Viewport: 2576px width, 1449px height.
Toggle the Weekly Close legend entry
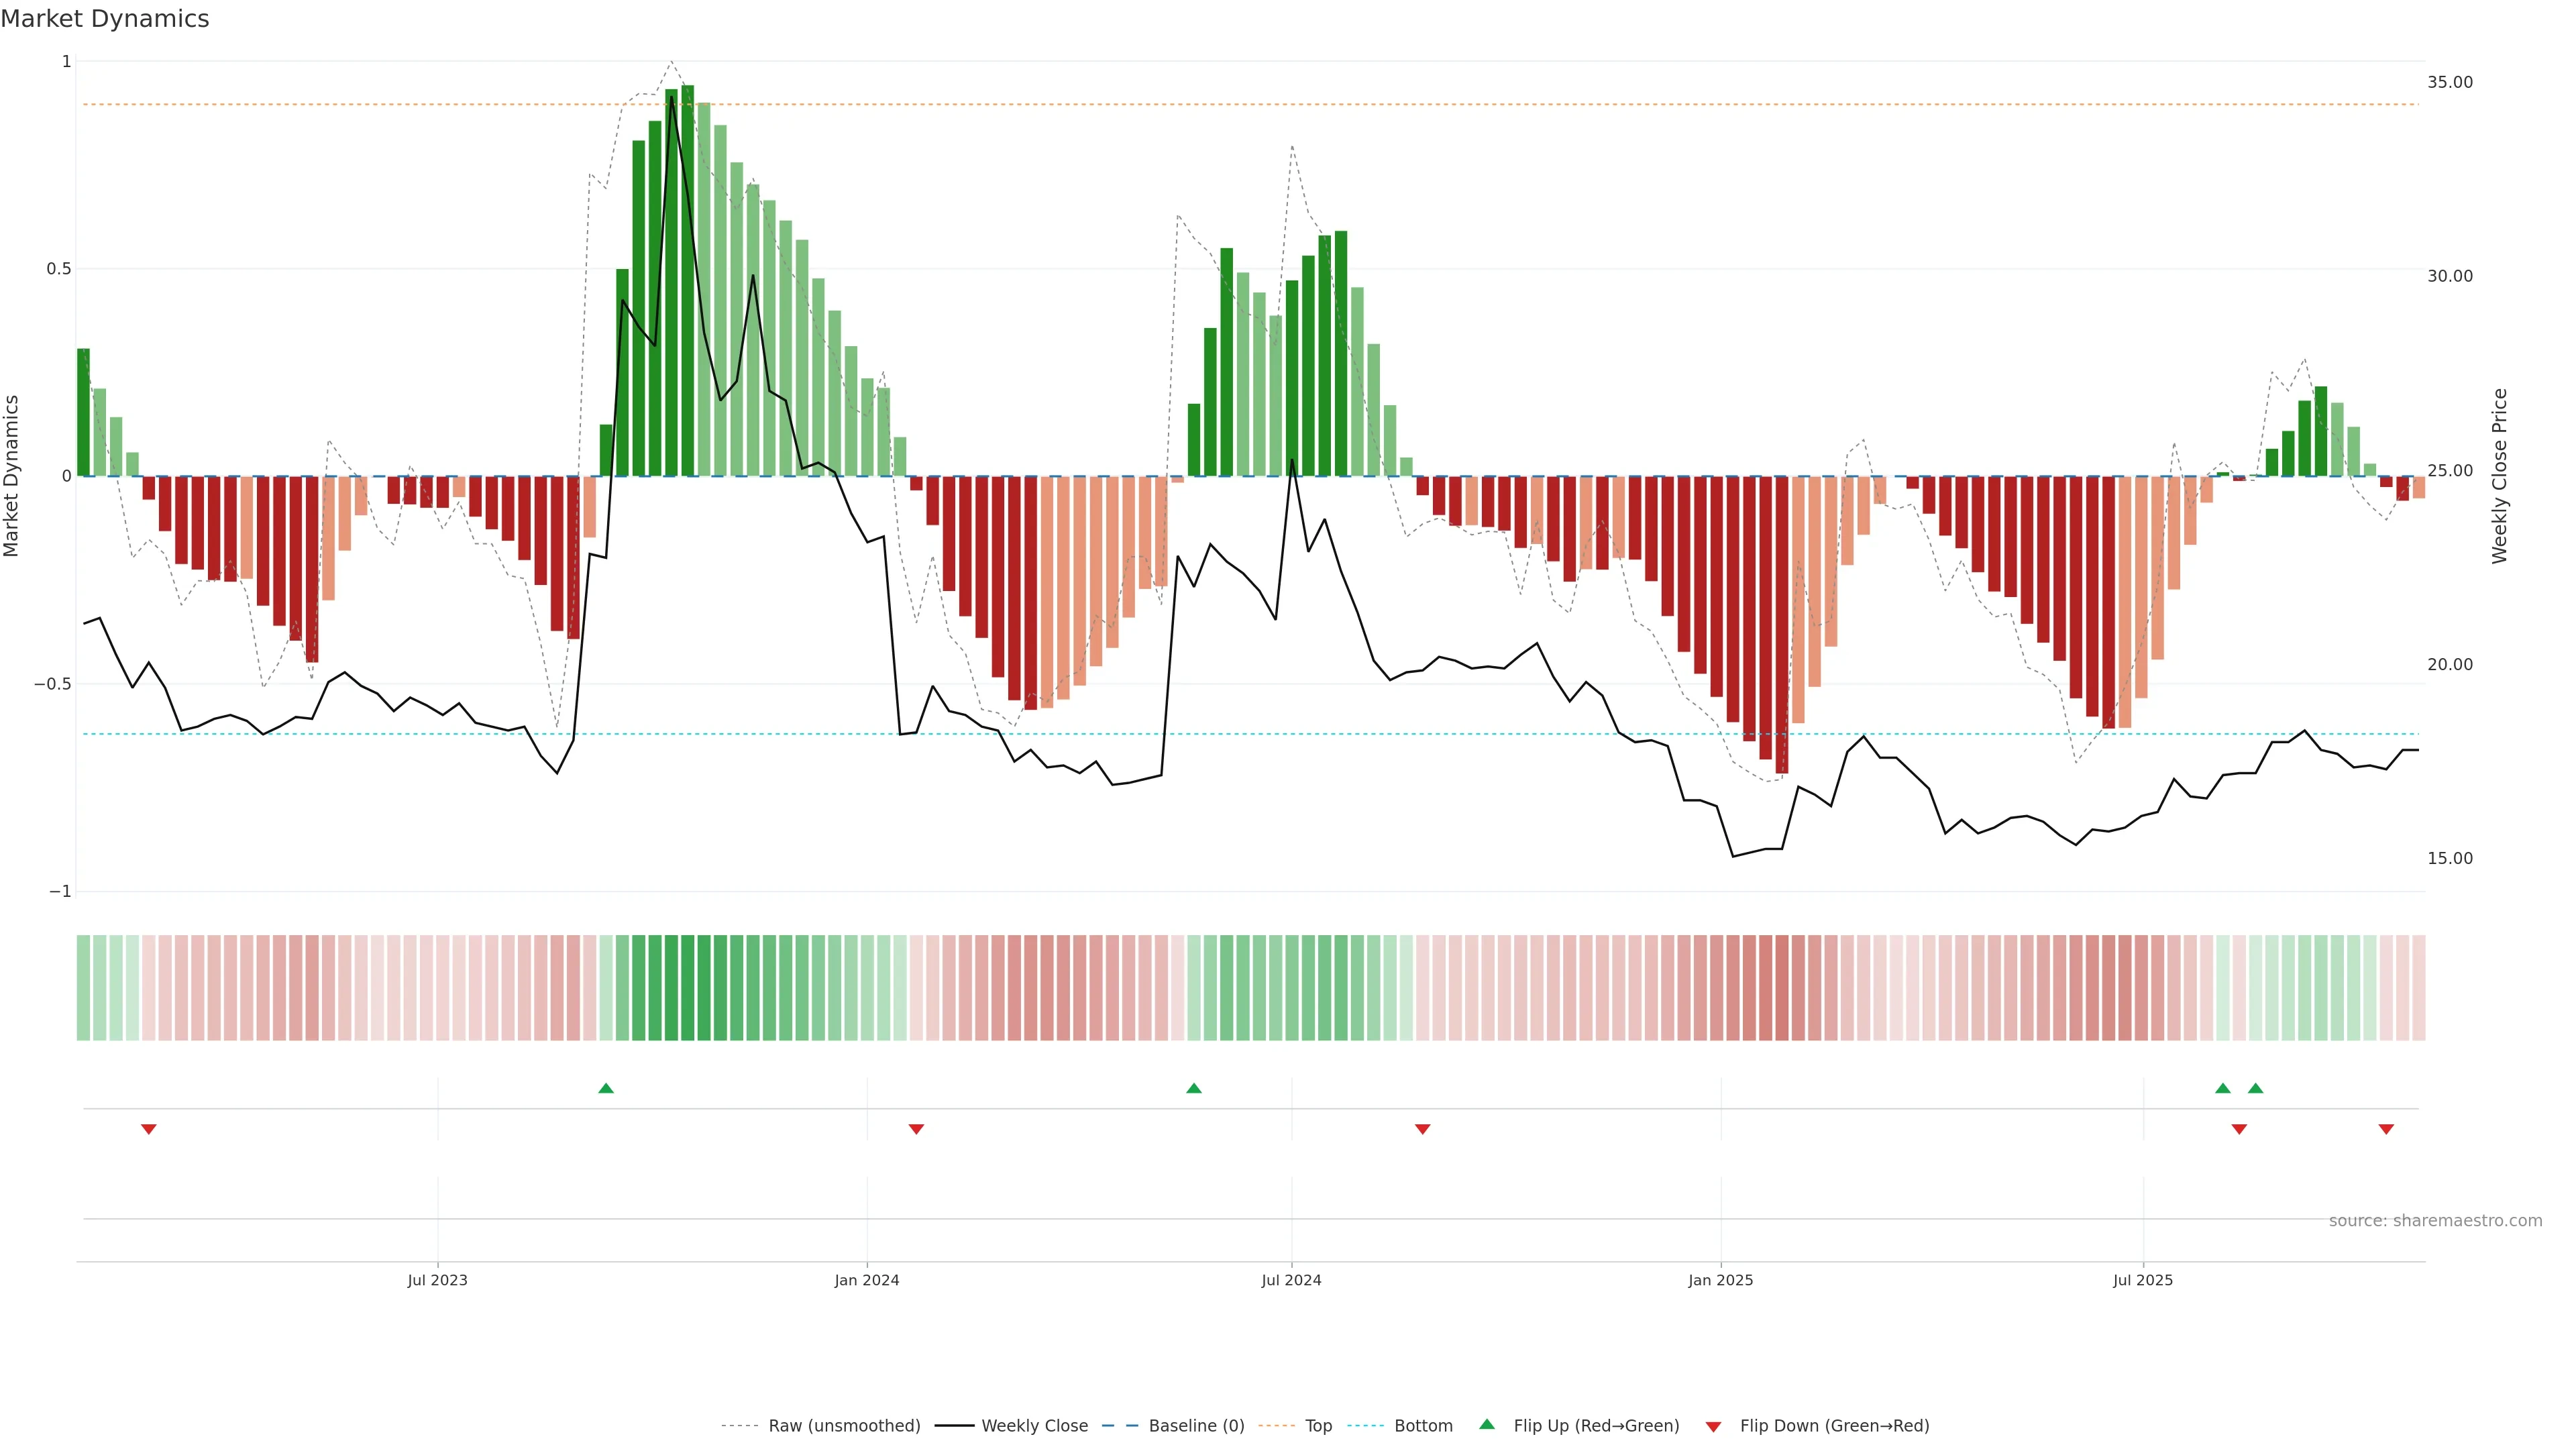tap(1034, 1426)
